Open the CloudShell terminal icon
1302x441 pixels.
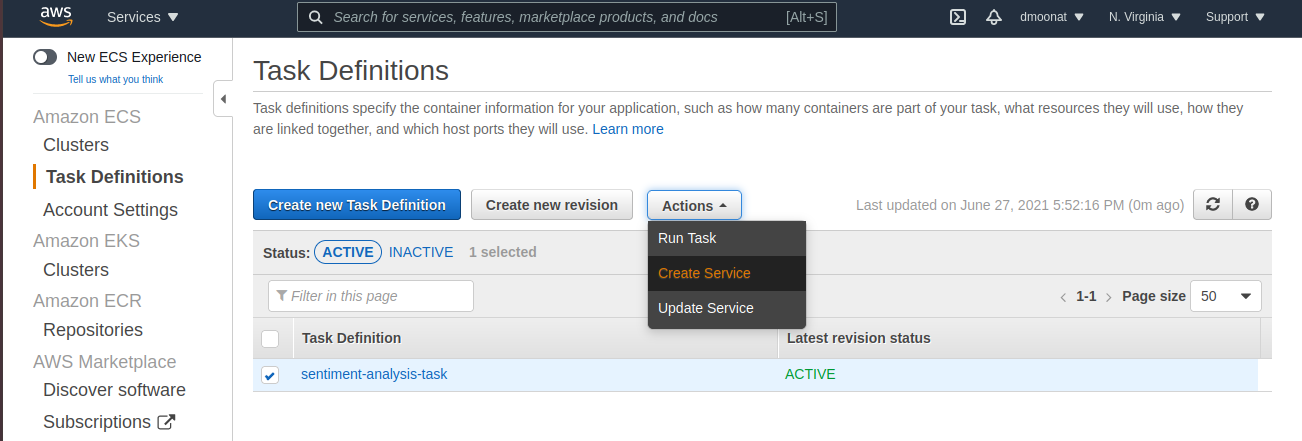point(957,17)
